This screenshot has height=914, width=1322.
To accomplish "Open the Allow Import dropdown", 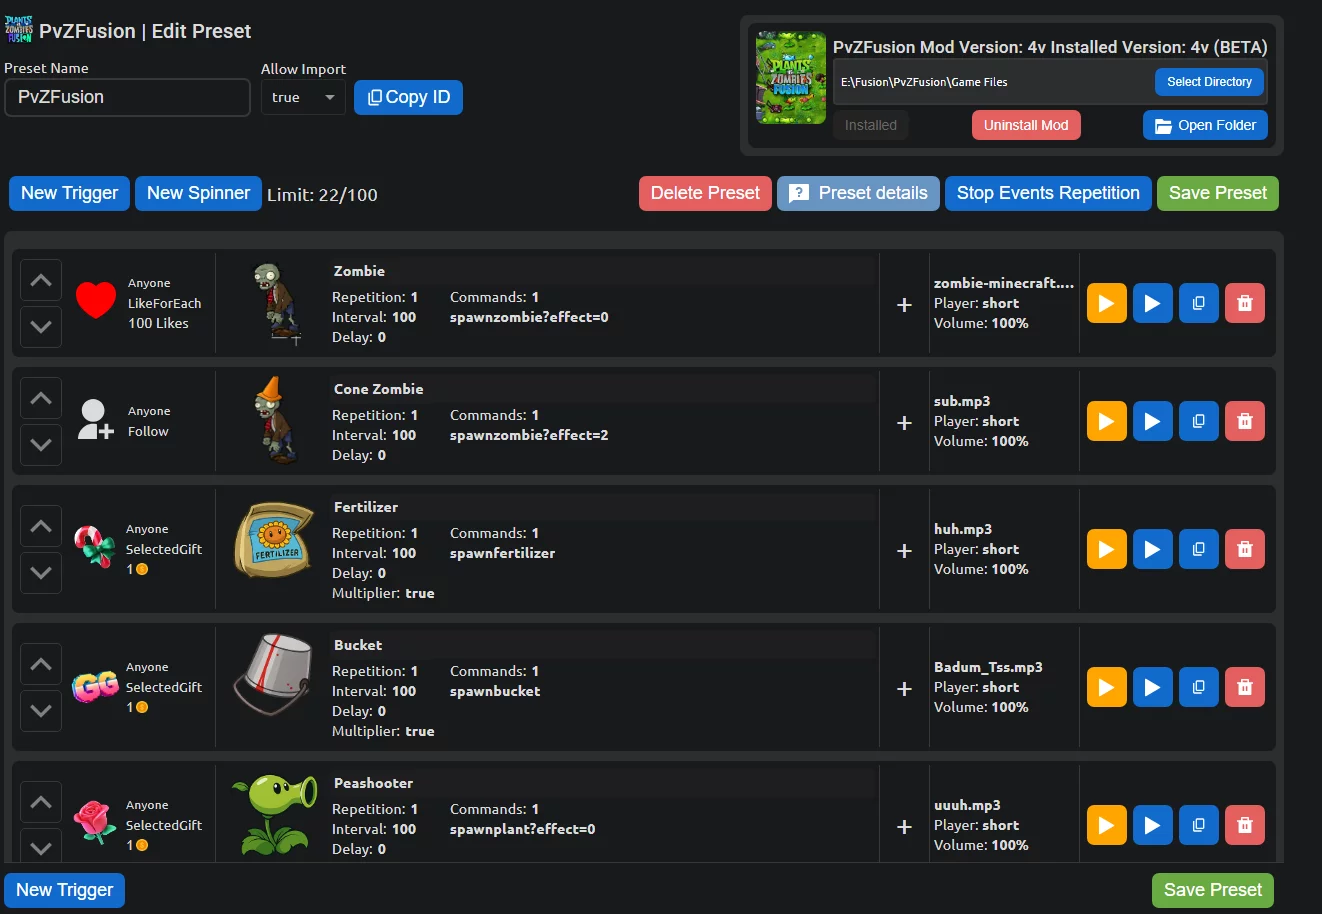I will [303, 97].
